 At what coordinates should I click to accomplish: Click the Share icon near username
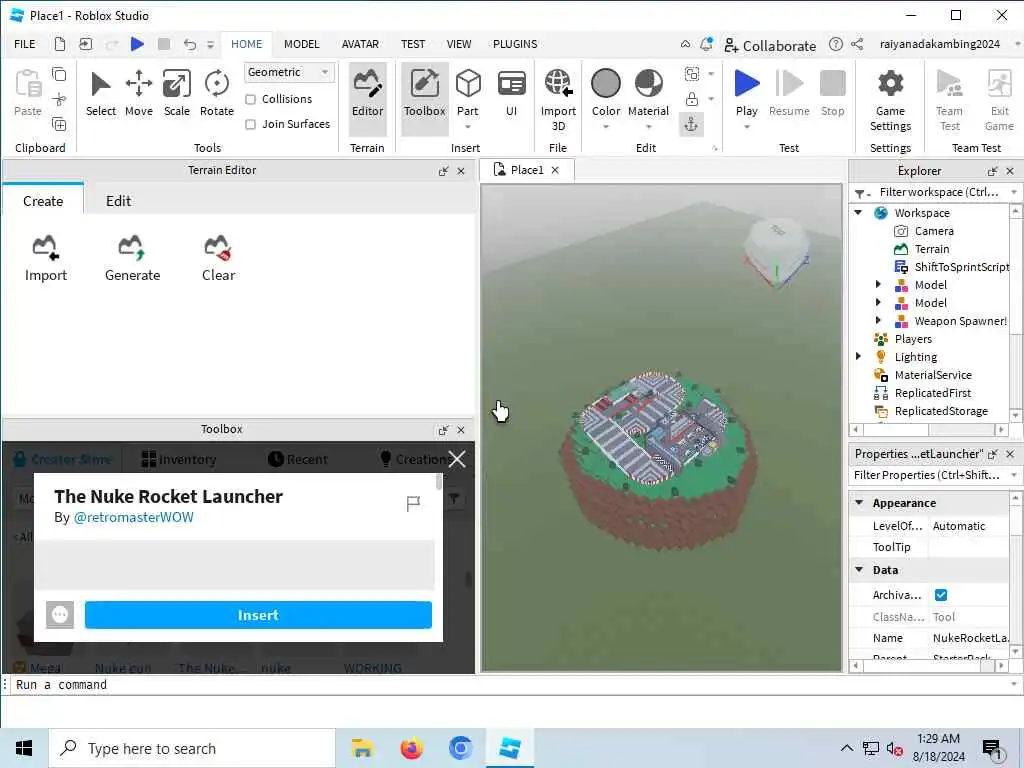tap(857, 44)
